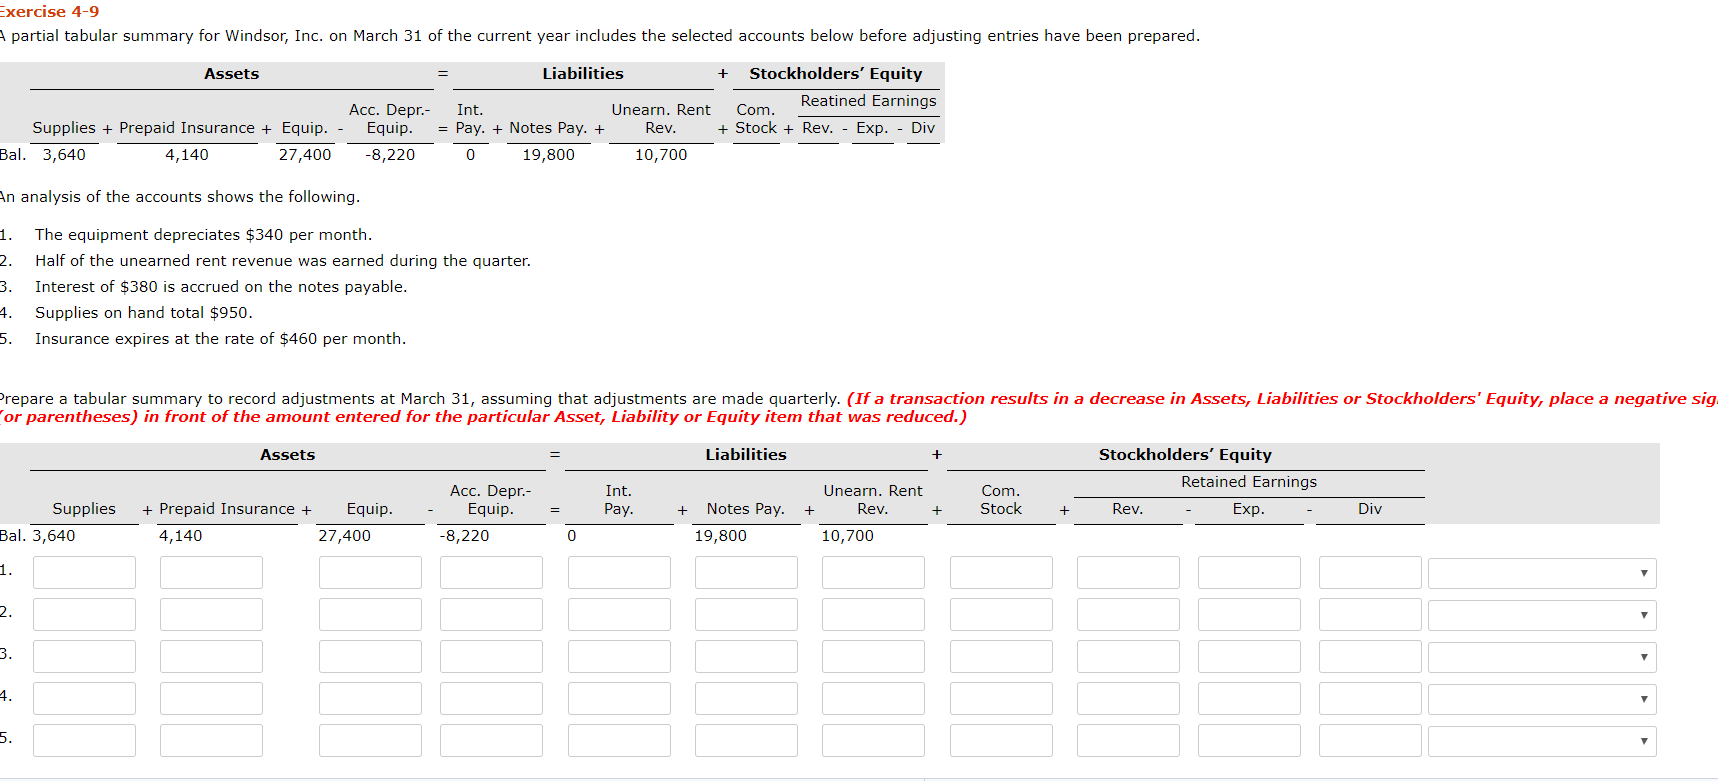The image size is (1718, 781).
Task: Click the Rev. input field in row 4
Action: pyautogui.click(x=1128, y=699)
